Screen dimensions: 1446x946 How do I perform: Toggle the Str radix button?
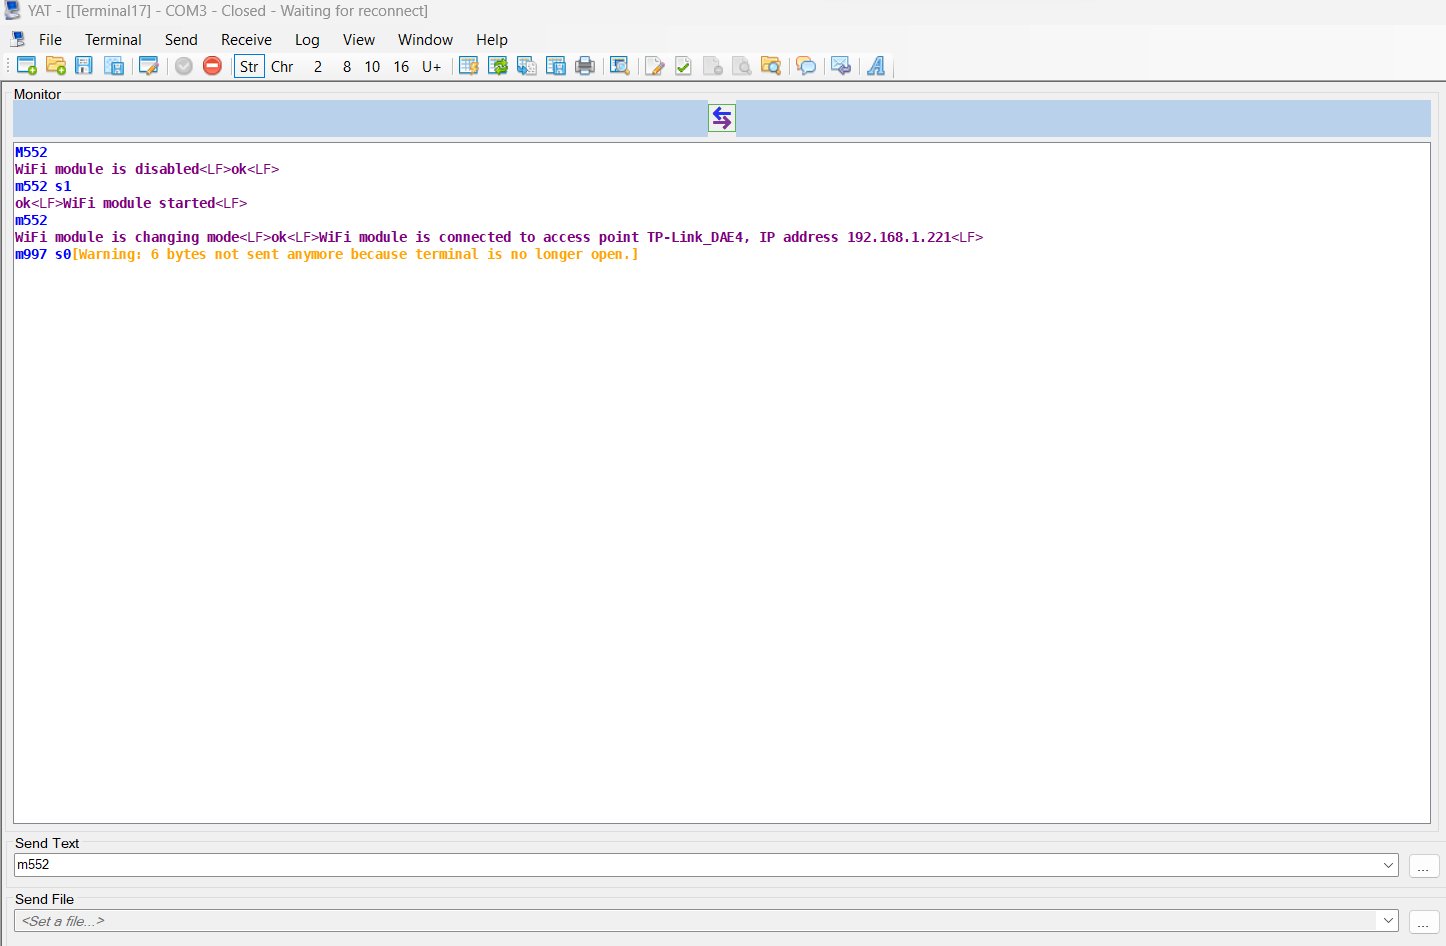(249, 67)
